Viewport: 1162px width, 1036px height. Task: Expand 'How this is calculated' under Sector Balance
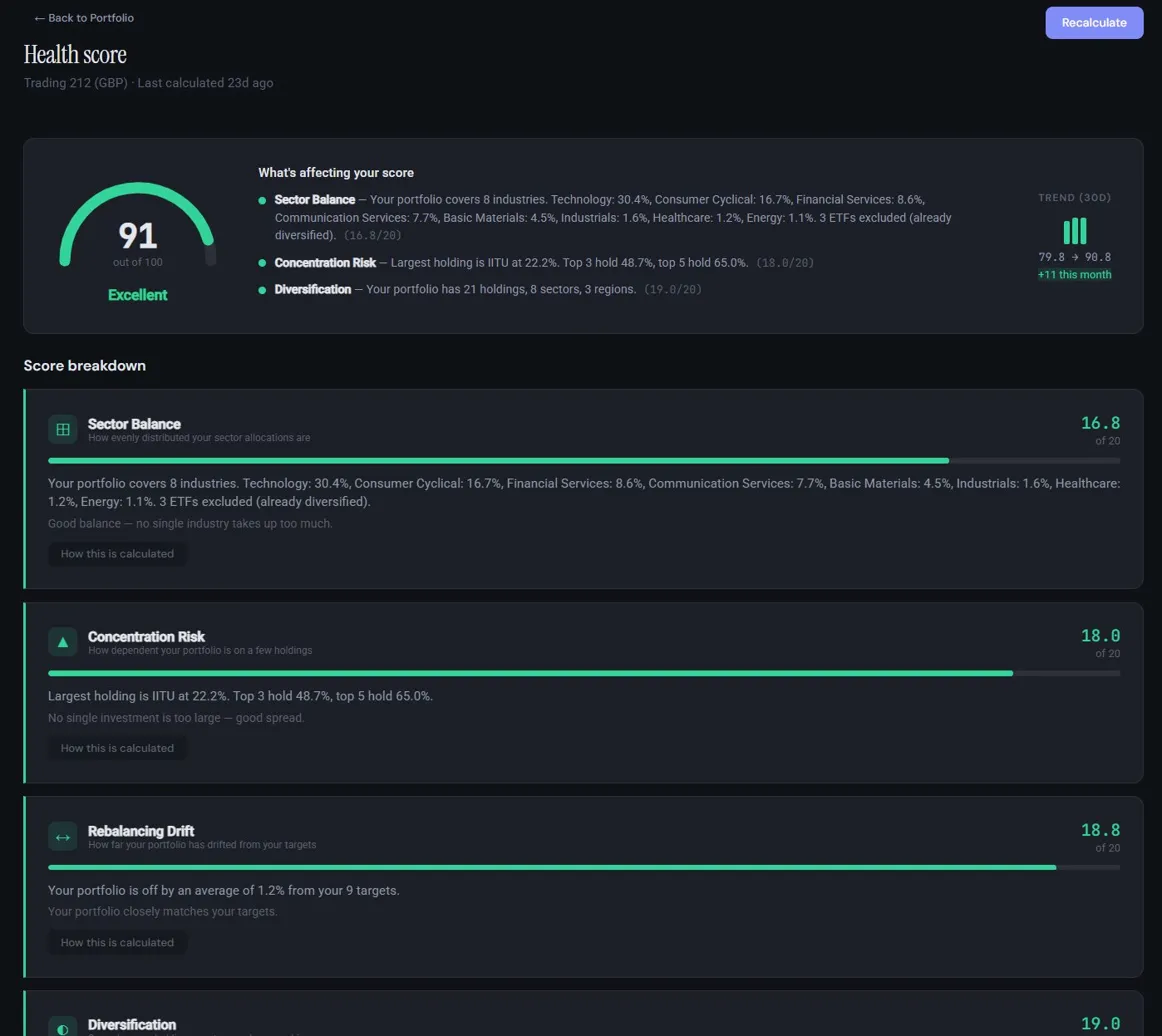coord(117,554)
